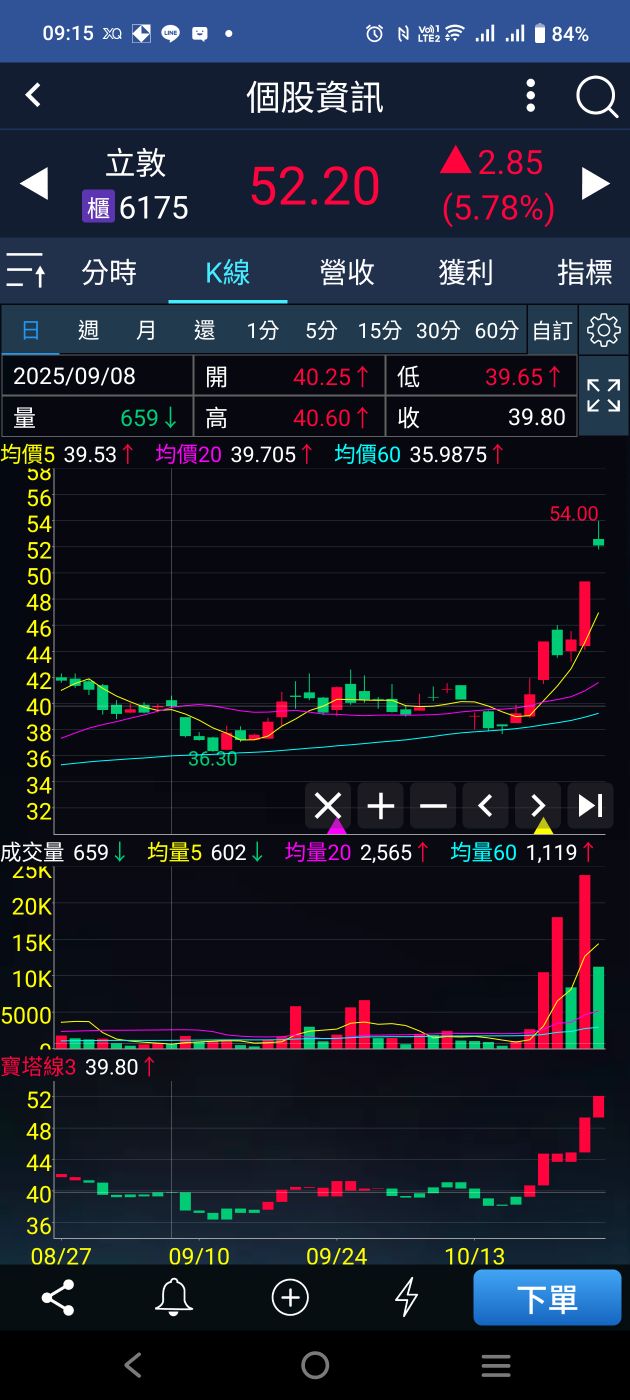630x1400 pixels.
Task: Switch to previous stock with left triangle
Action: (34, 184)
